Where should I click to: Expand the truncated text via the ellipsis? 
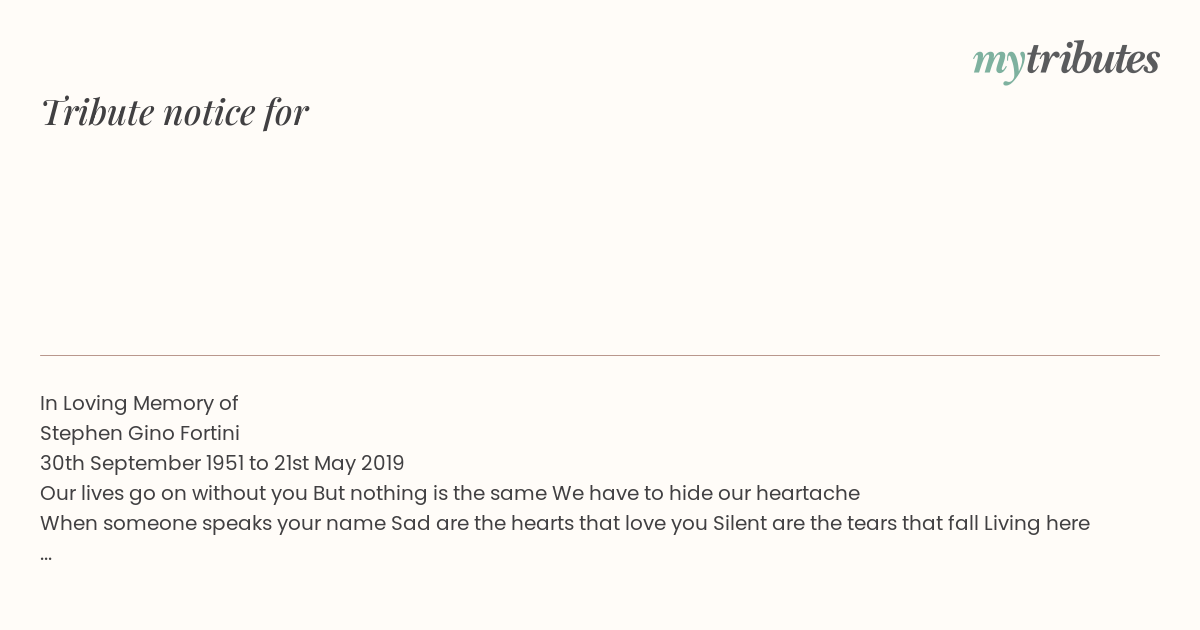46,556
